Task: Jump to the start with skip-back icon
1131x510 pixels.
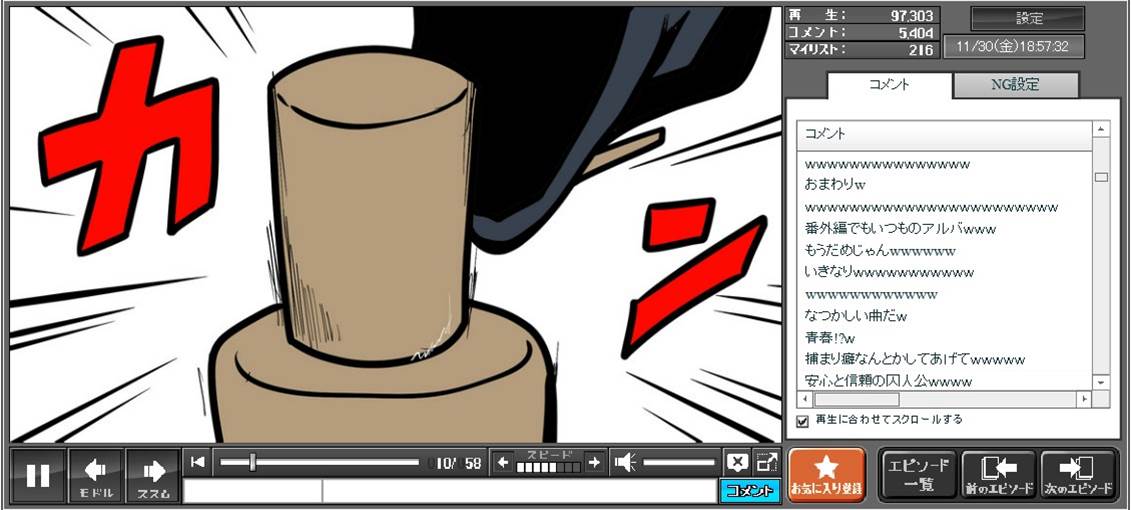Action: pyautogui.click(x=198, y=462)
